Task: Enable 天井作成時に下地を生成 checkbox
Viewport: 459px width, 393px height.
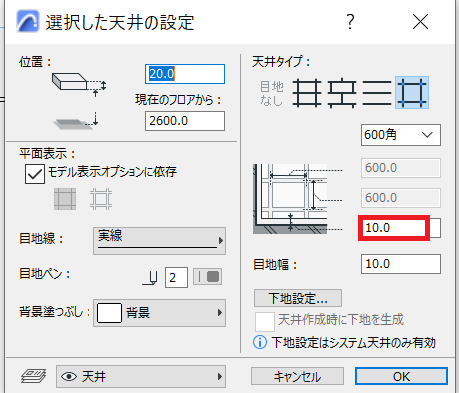Action: click(265, 322)
